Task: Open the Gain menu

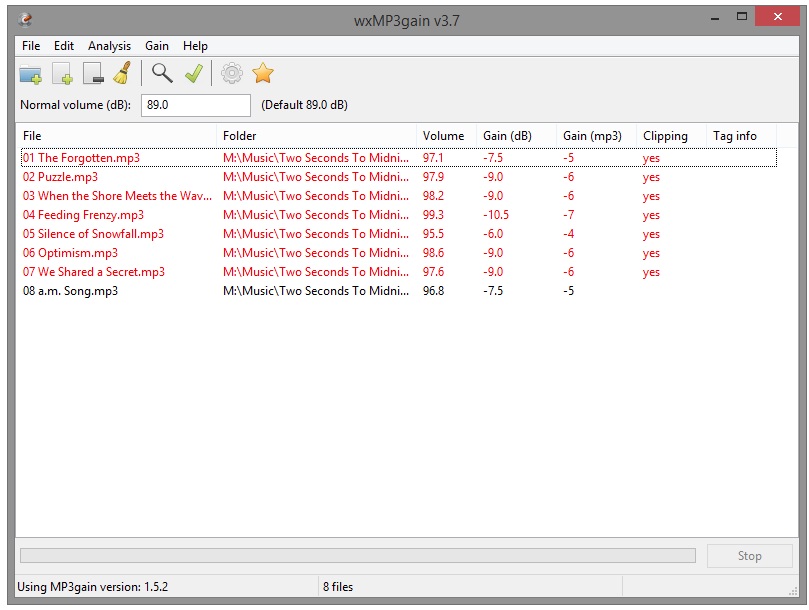Action: [157, 46]
